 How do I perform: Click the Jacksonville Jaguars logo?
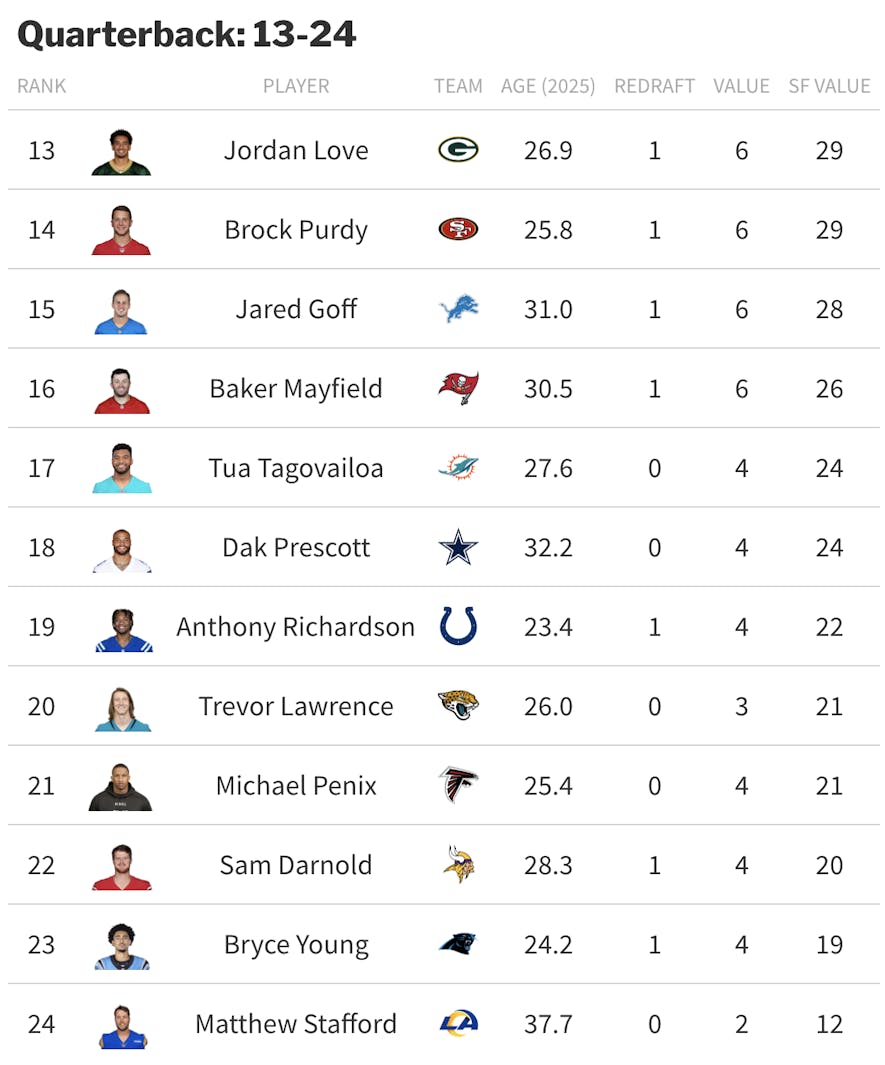click(x=458, y=705)
